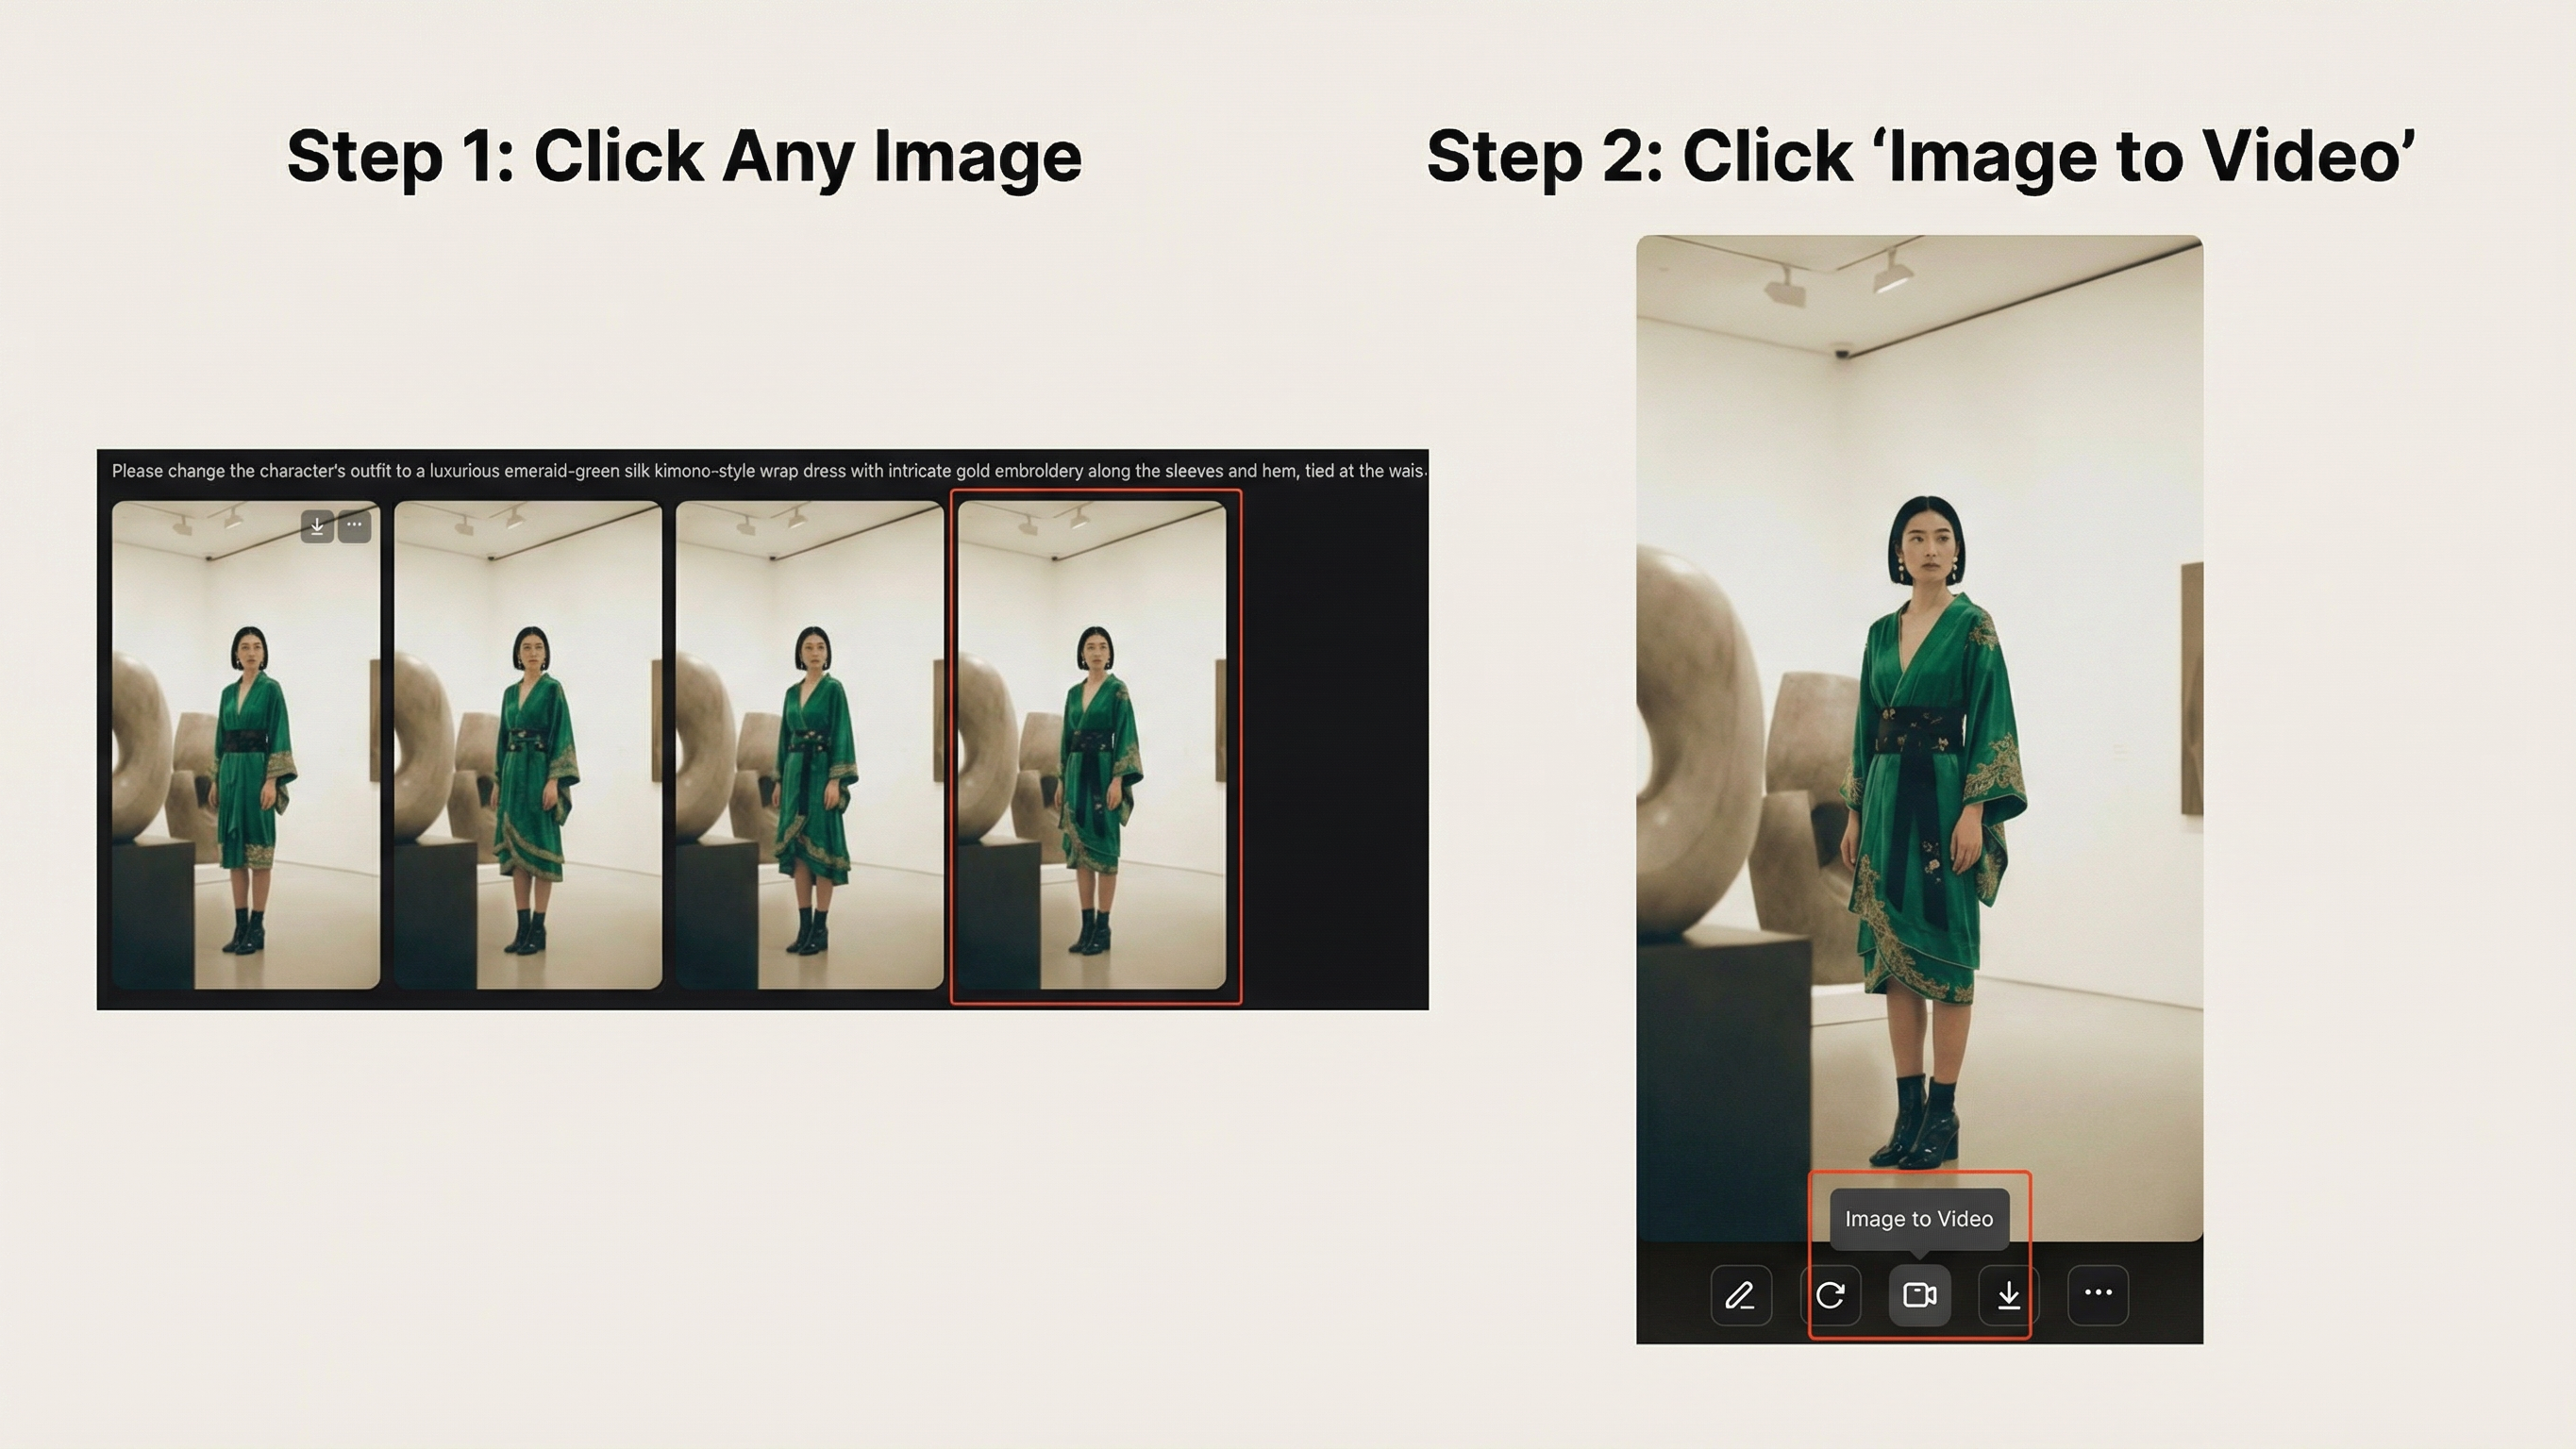
Task: Click the camera icon highlighted by the tooltip
Action: pyautogui.click(x=1919, y=1295)
